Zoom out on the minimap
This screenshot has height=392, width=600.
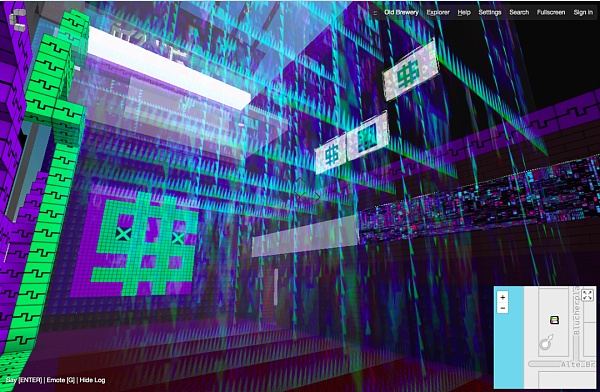(x=502, y=308)
